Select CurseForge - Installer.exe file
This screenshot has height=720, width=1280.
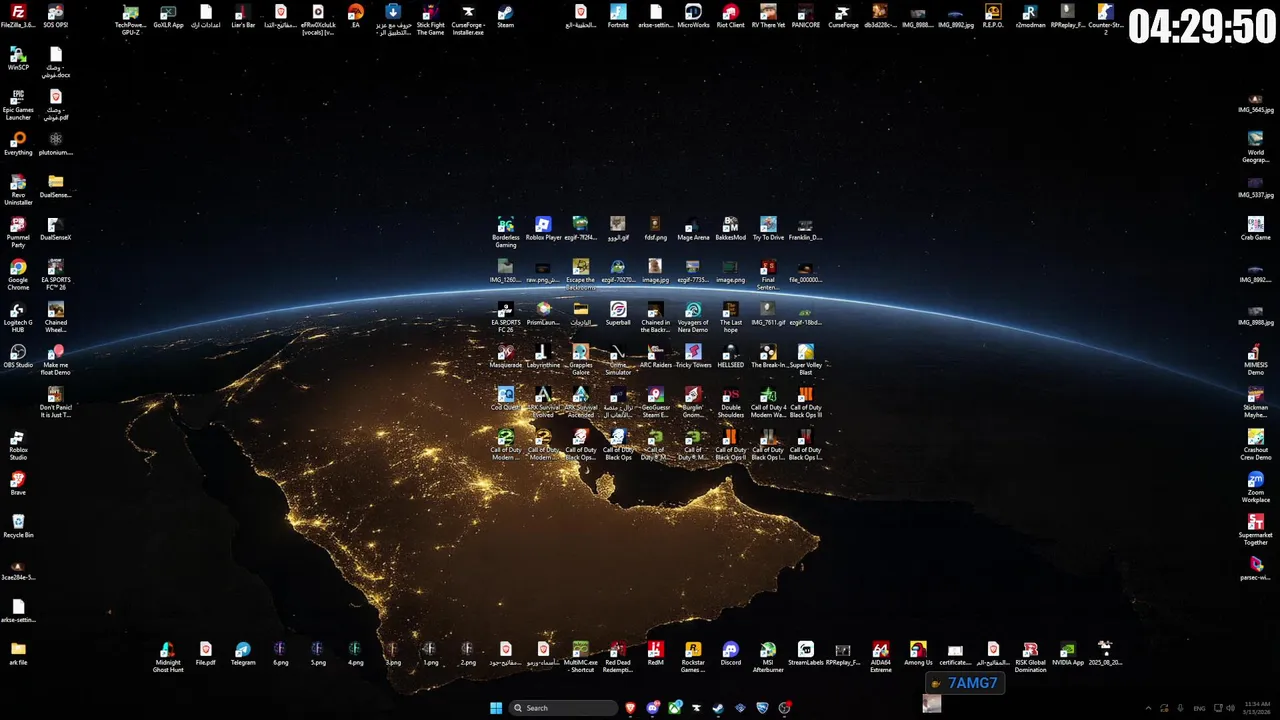tap(468, 20)
